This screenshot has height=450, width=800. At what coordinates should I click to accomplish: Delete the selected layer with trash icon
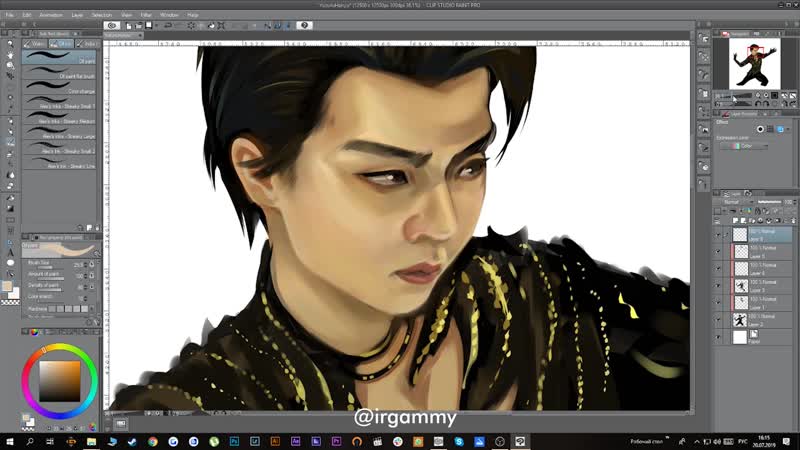pyautogui.click(x=793, y=220)
